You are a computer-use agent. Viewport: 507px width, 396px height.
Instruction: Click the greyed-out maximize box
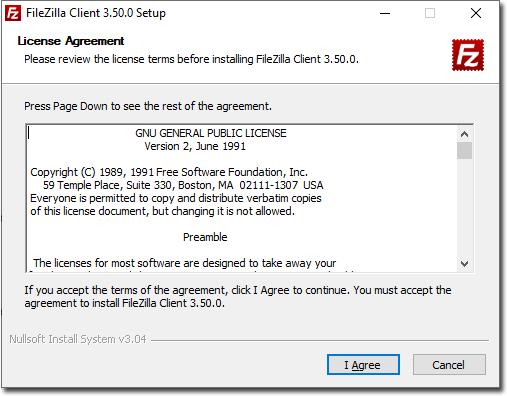(x=430, y=13)
